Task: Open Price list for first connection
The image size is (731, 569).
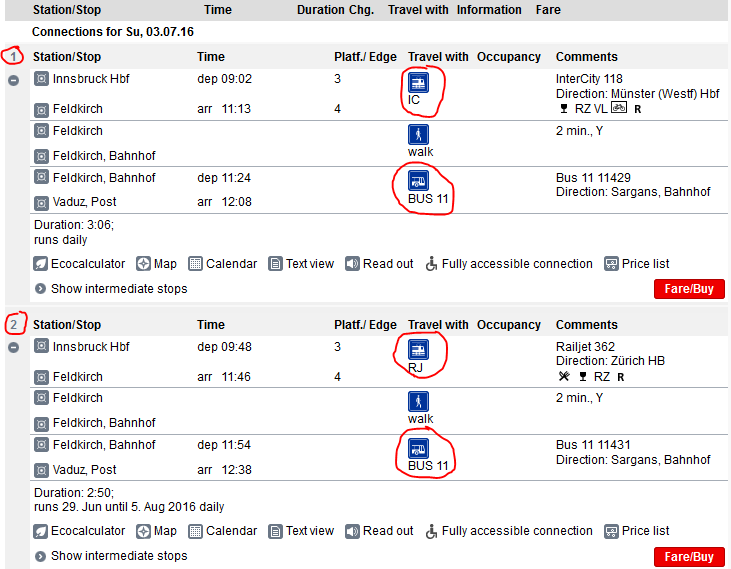Action: click(636, 264)
